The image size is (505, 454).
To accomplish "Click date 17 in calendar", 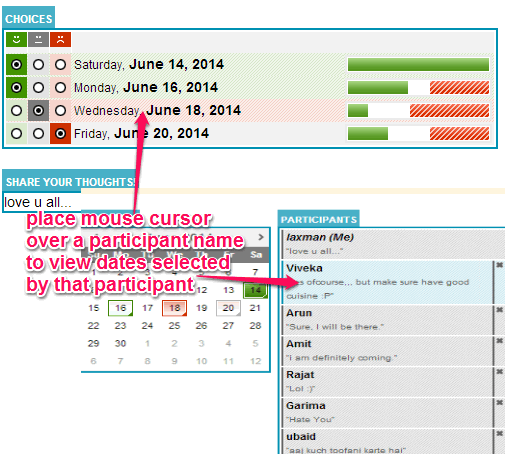I will (147, 308).
